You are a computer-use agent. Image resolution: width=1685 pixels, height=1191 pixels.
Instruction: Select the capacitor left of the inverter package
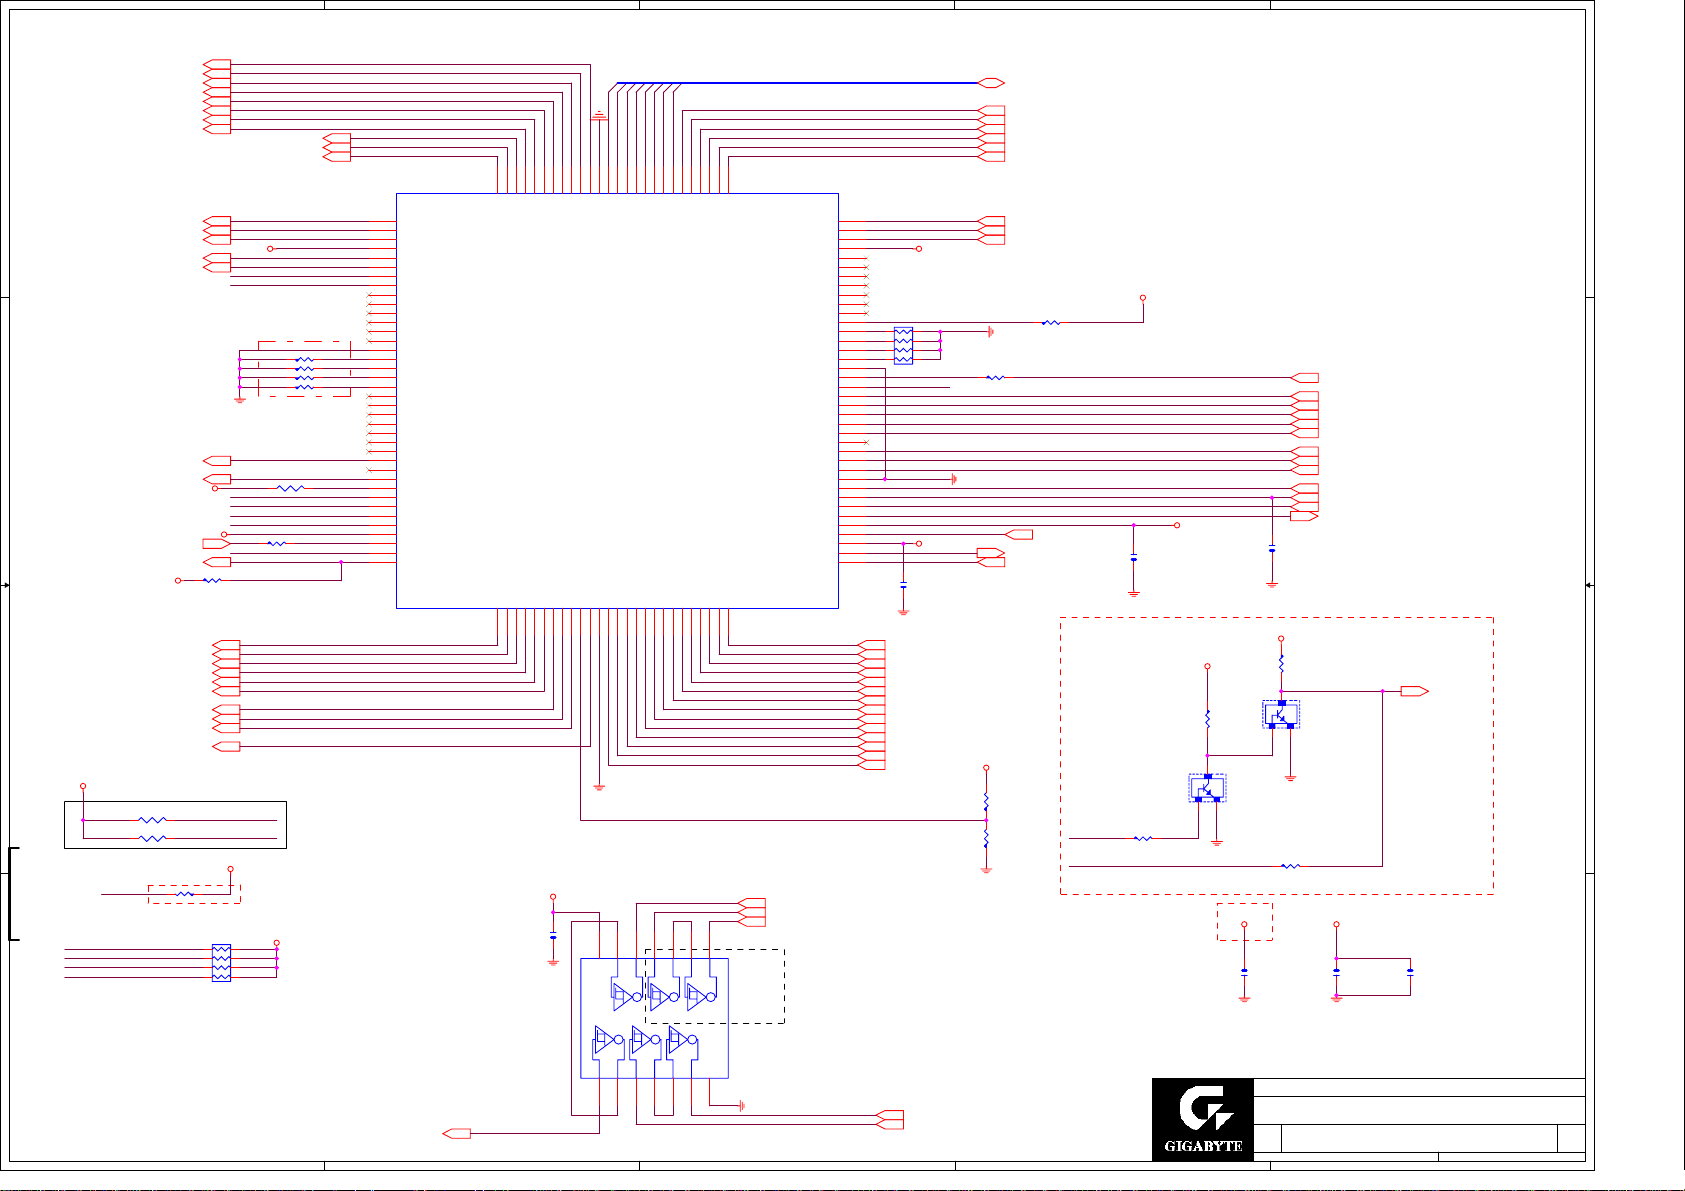point(553,936)
